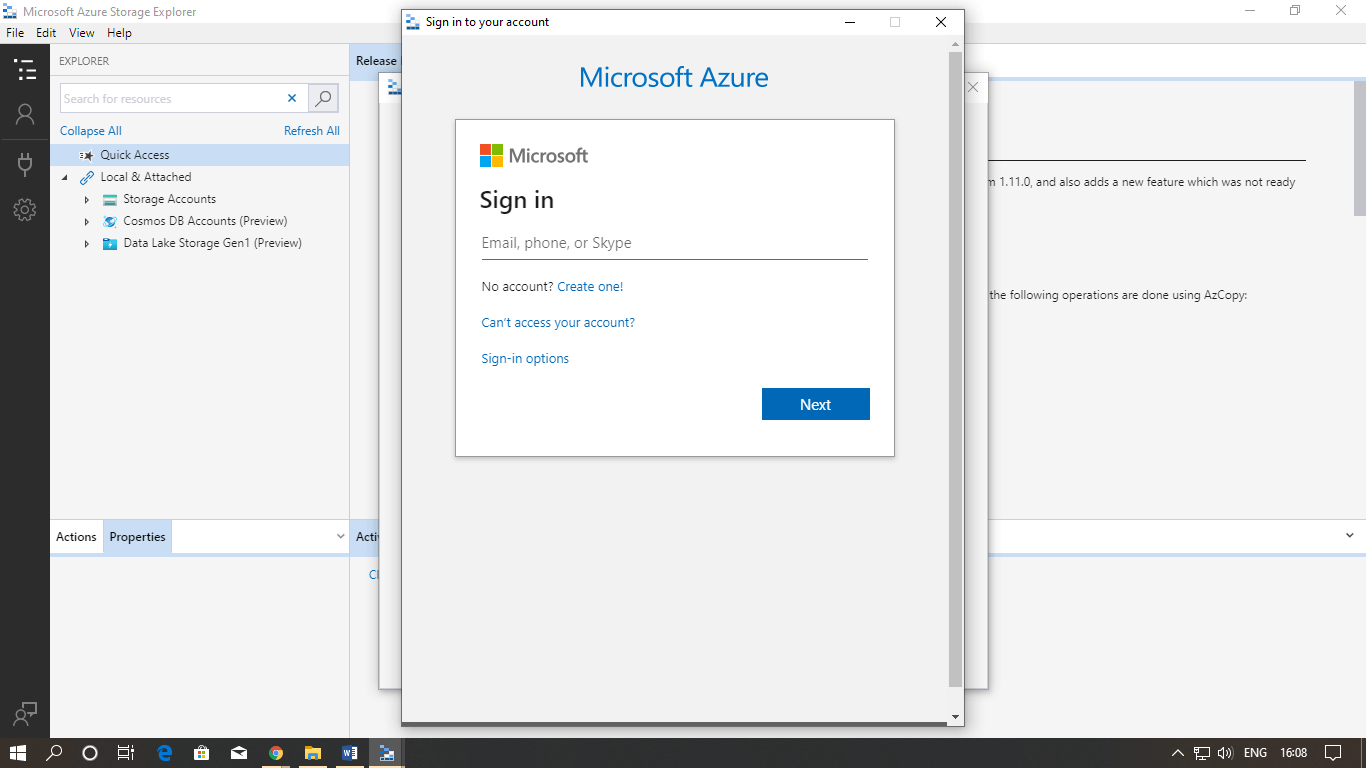The image size is (1366, 768).
Task: Open the Microsoft Store taskbar icon
Action: (202, 753)
